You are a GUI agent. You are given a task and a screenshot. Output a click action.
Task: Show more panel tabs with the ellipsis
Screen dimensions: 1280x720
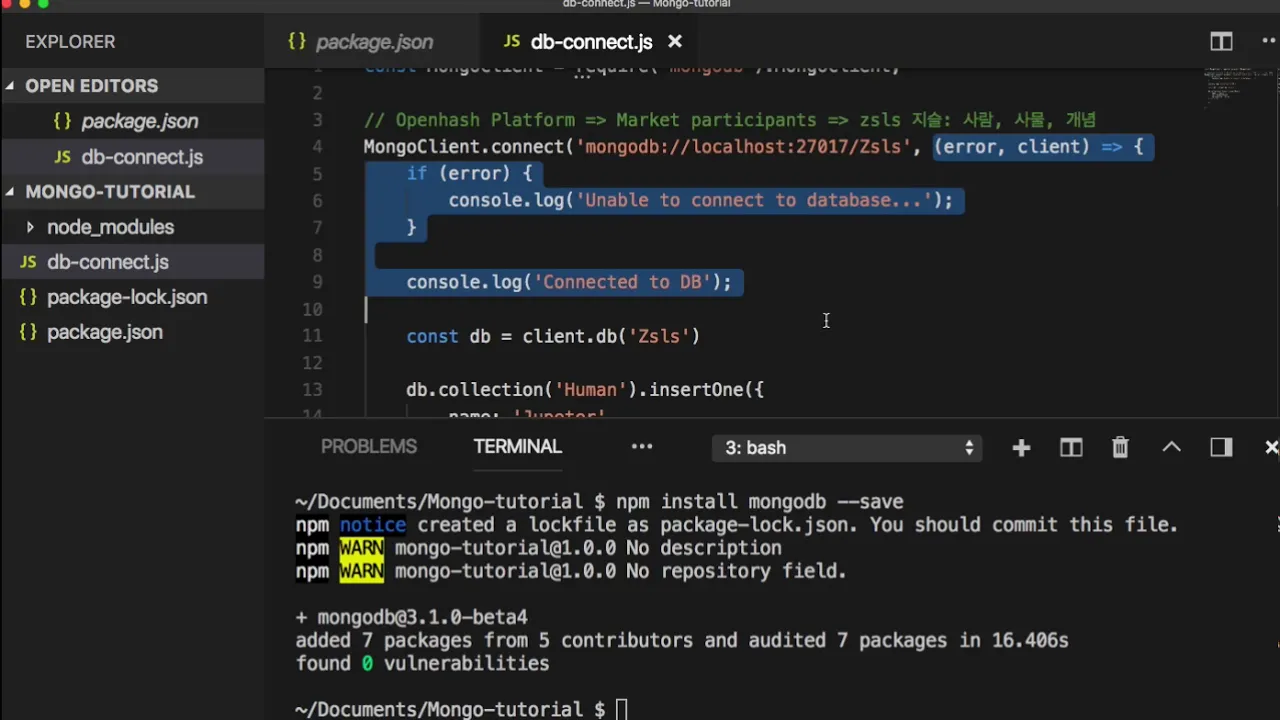[642, 447]
